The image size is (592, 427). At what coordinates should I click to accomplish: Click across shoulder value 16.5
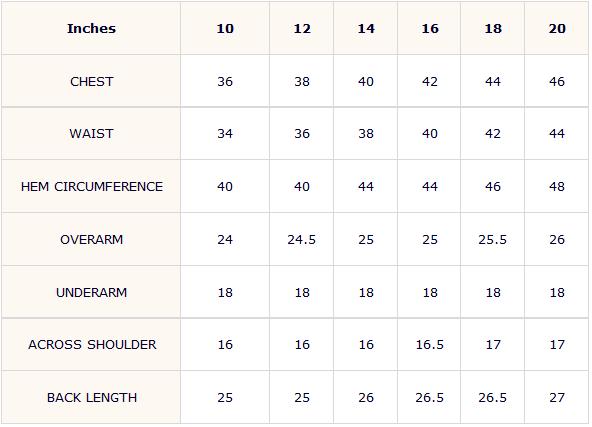(x=430, y=345)
